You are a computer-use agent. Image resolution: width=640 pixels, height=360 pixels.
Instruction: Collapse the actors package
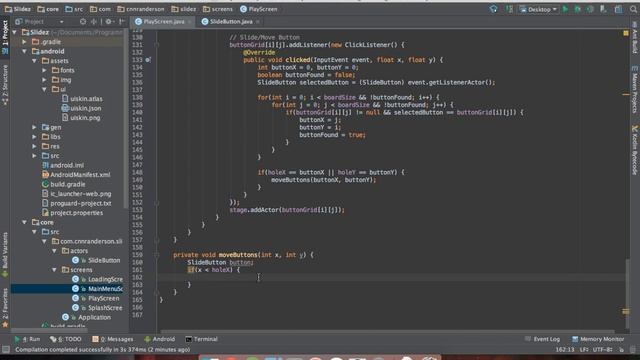pos(54,251)
